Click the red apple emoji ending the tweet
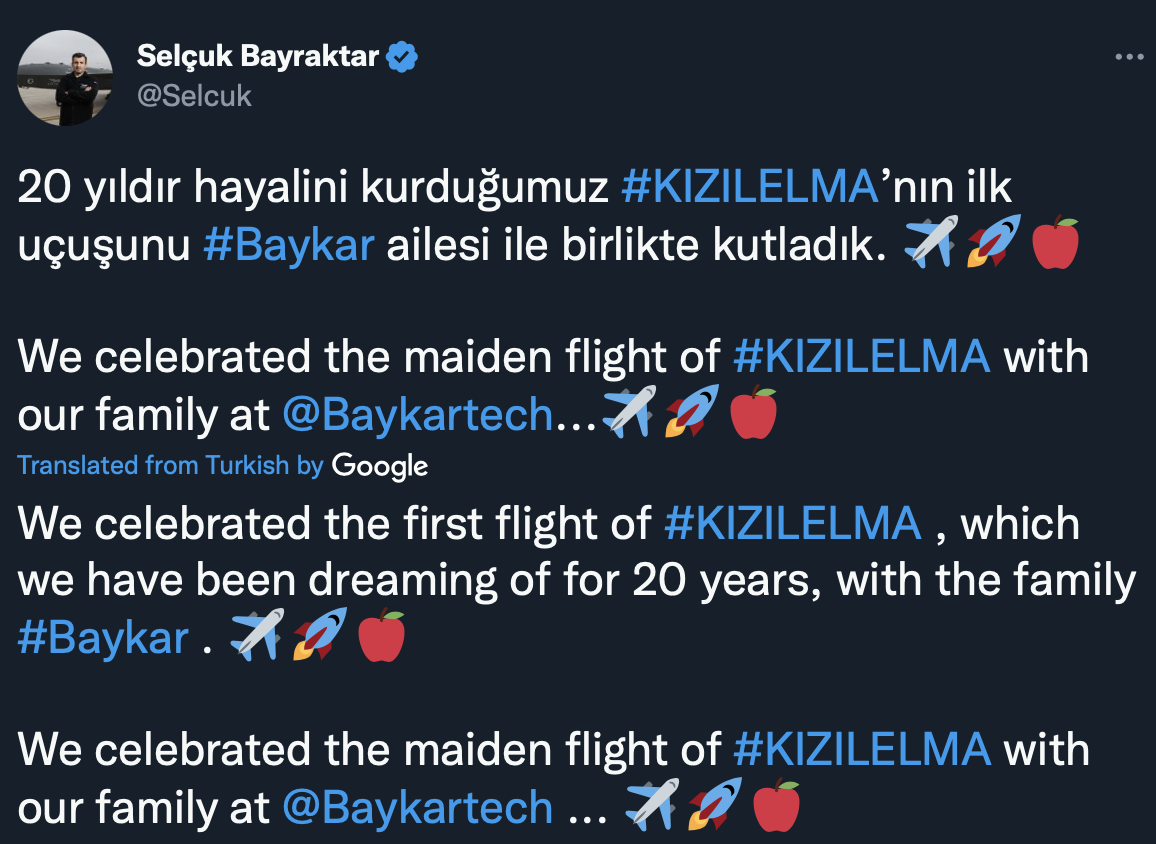 click(776, 806)
